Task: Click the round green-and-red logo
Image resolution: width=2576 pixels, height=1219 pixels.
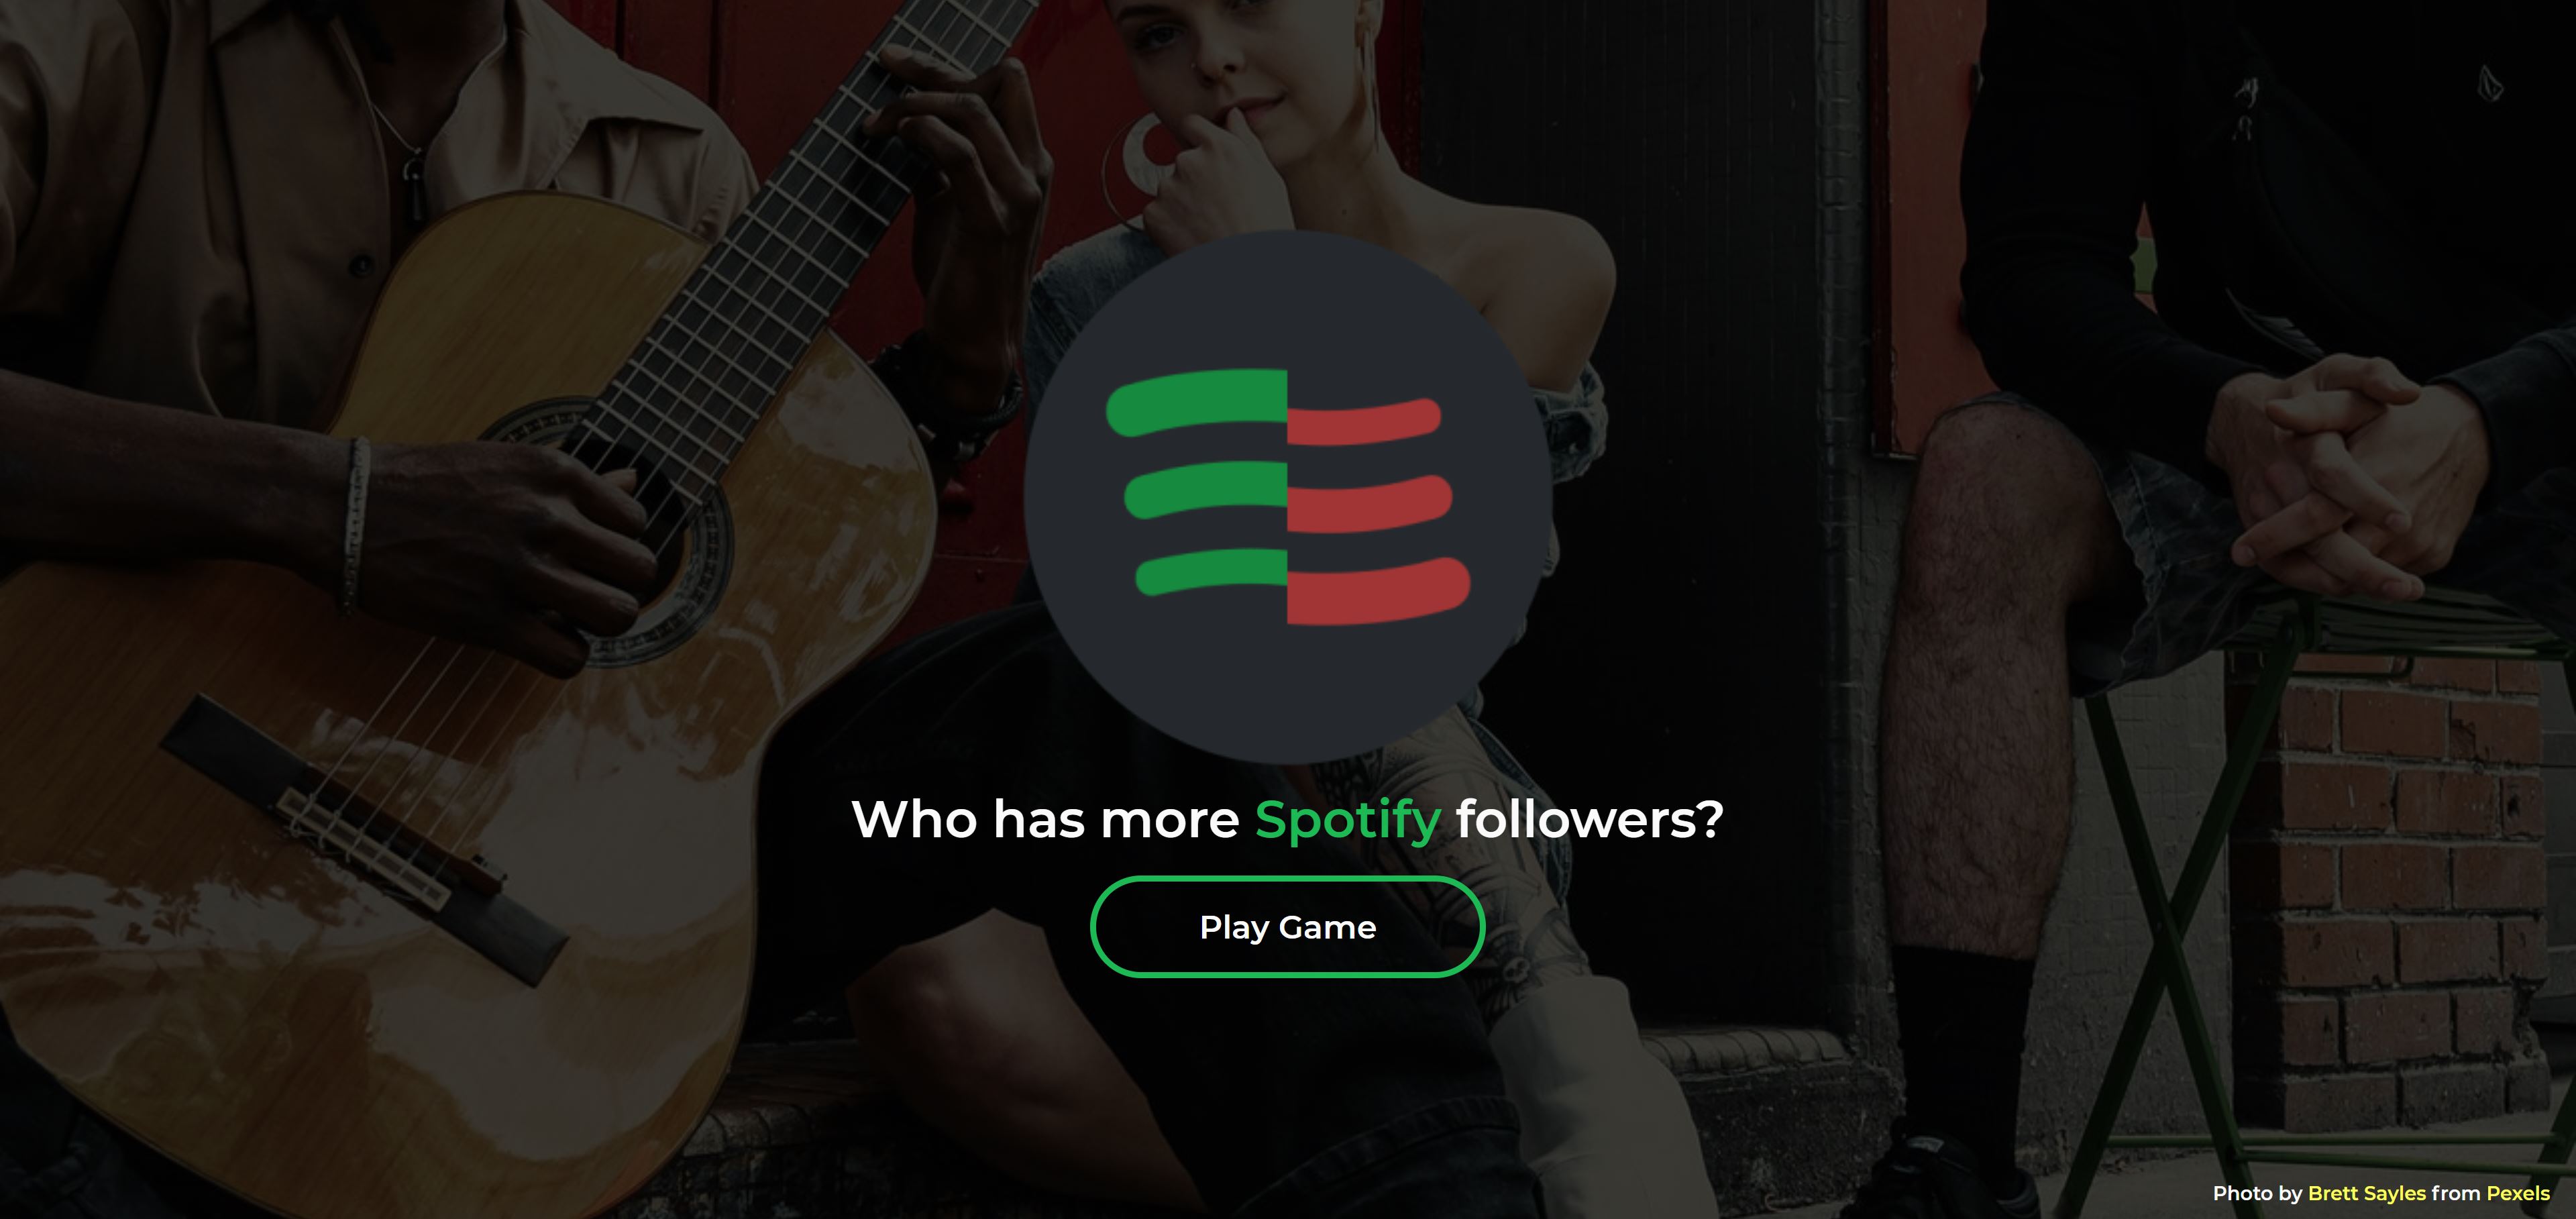Action: (x=1288, y=497)
